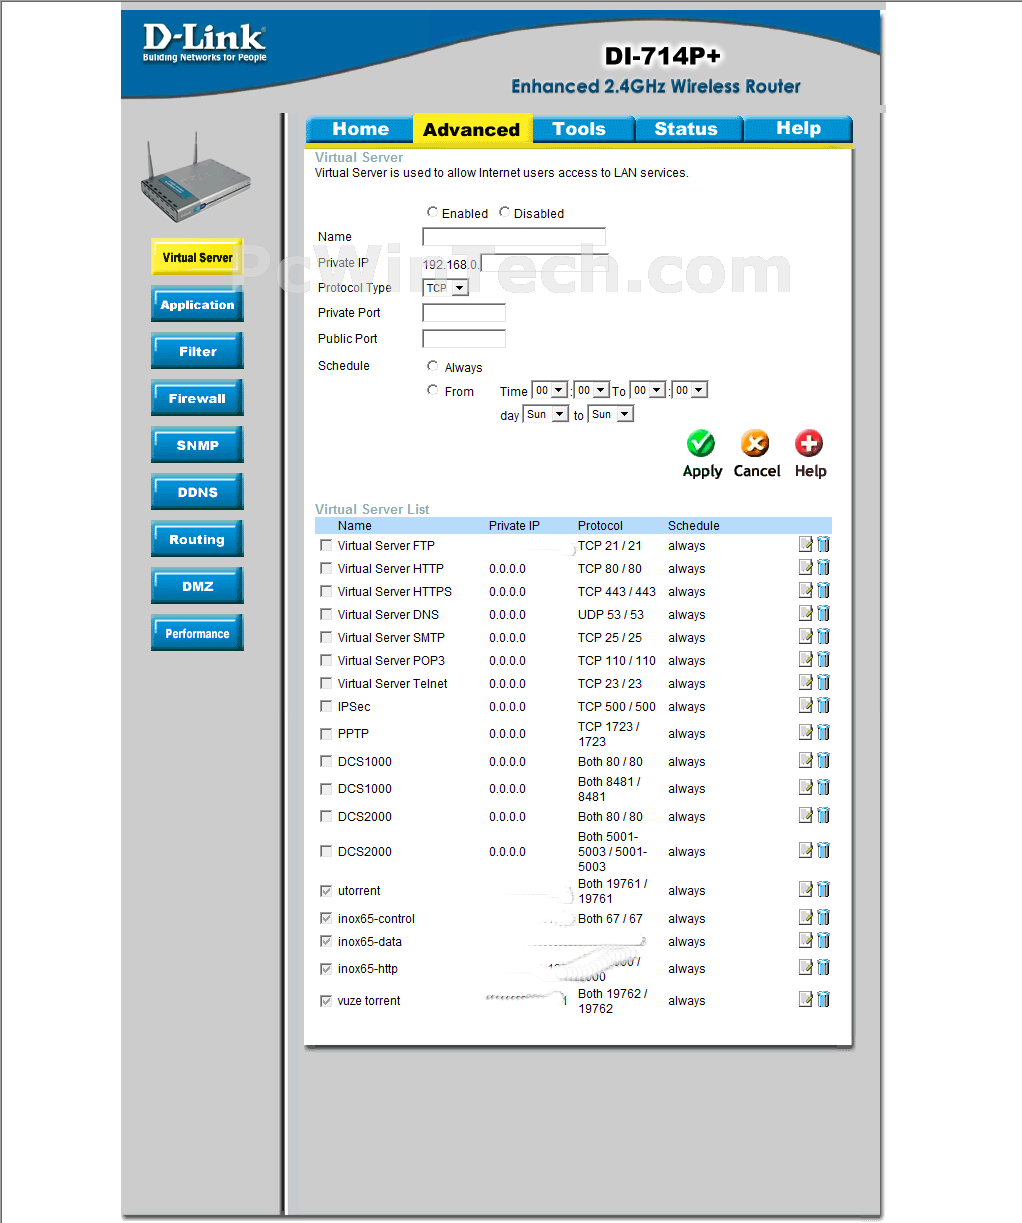Select the Disabled radio button
This screenshot has width=1022, height=1223.
click(504, 212)
